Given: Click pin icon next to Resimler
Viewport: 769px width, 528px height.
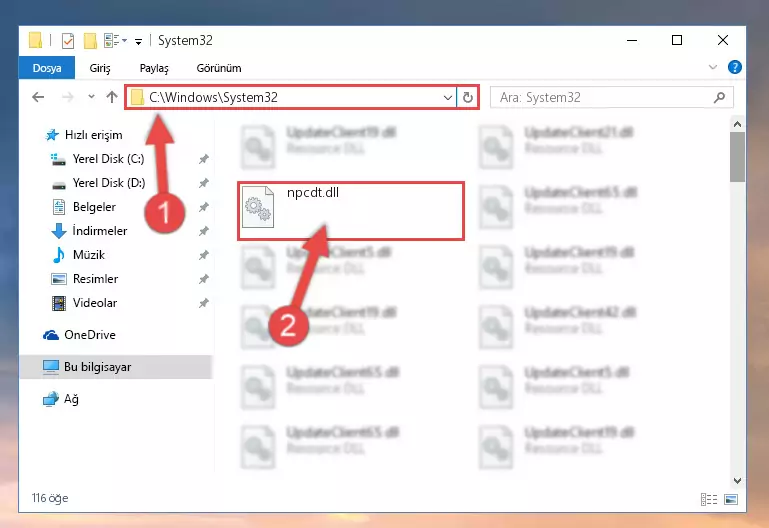Looking at the screenshot, I should click(x=204, y=279).
